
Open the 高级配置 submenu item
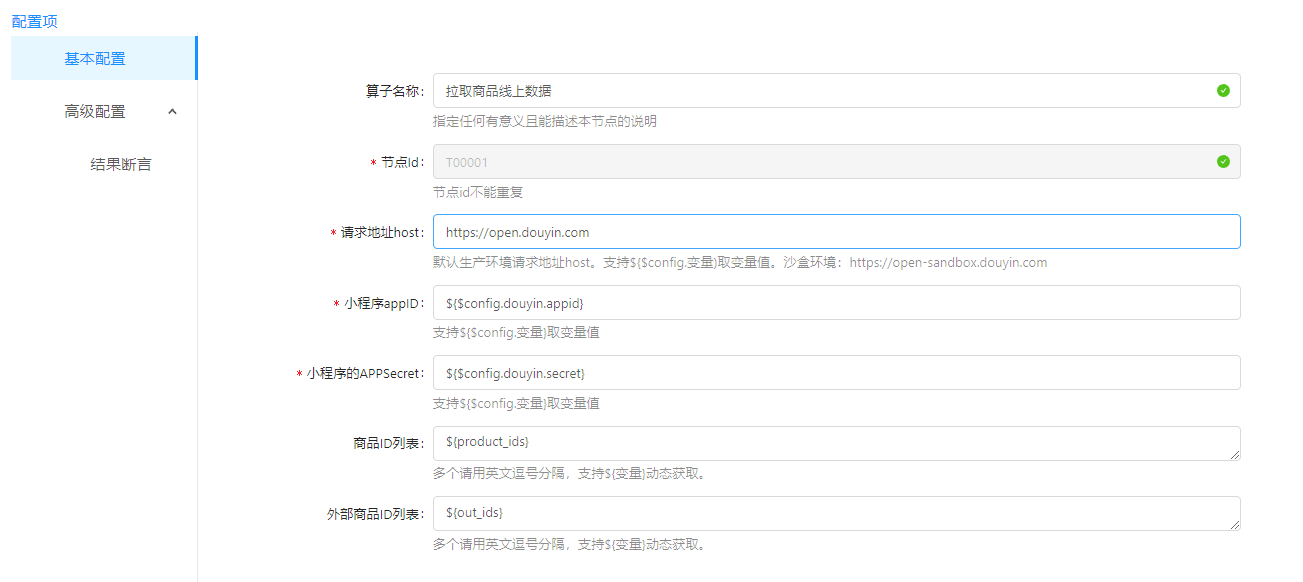click(95, 112)
